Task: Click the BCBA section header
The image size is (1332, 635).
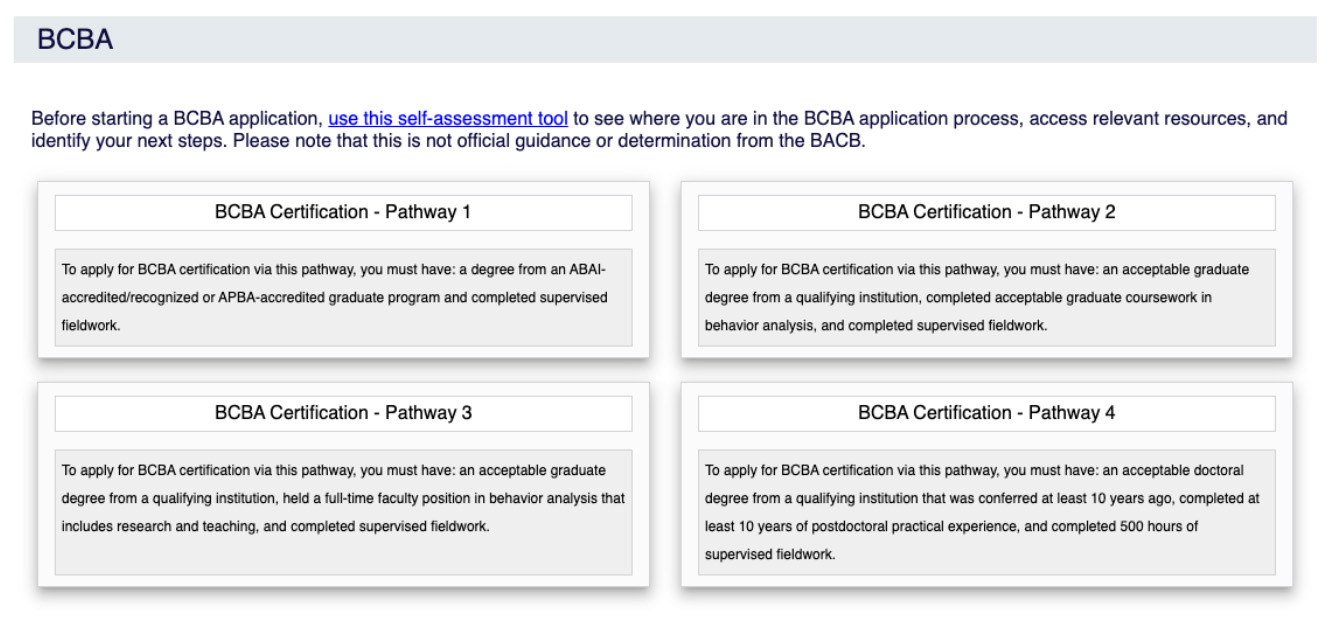Action: tap(665, 40)
